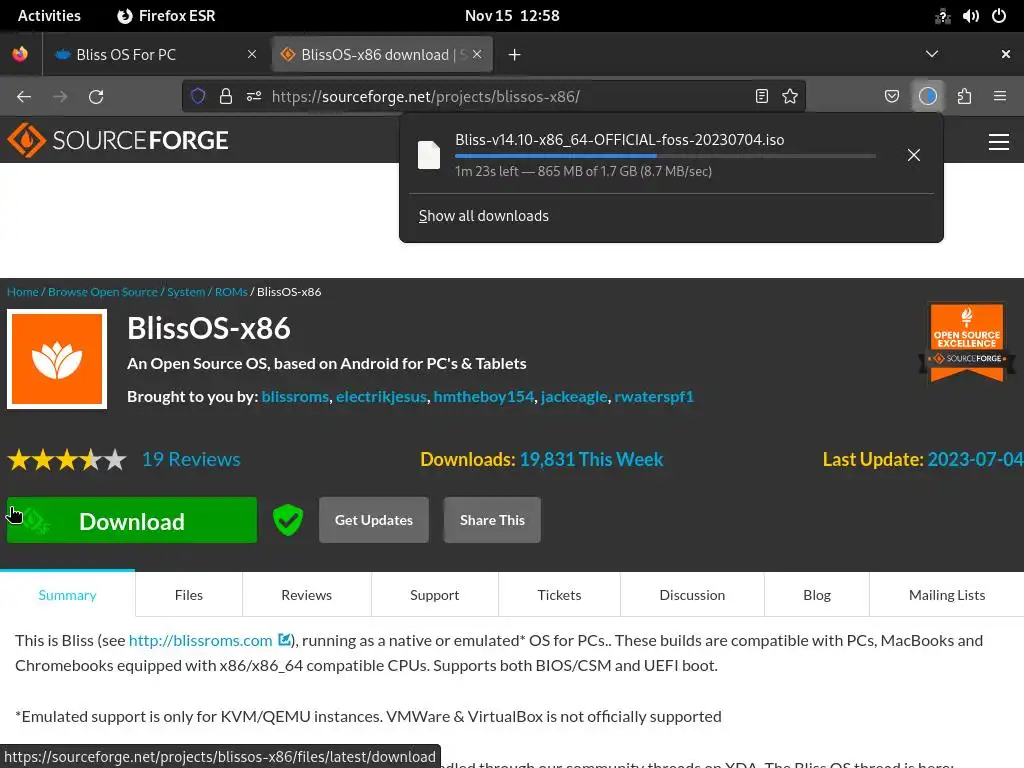Click the Bliss ISO download filename
The width and height of the screenshot is (1024, 768).
[x=619, y=140]
